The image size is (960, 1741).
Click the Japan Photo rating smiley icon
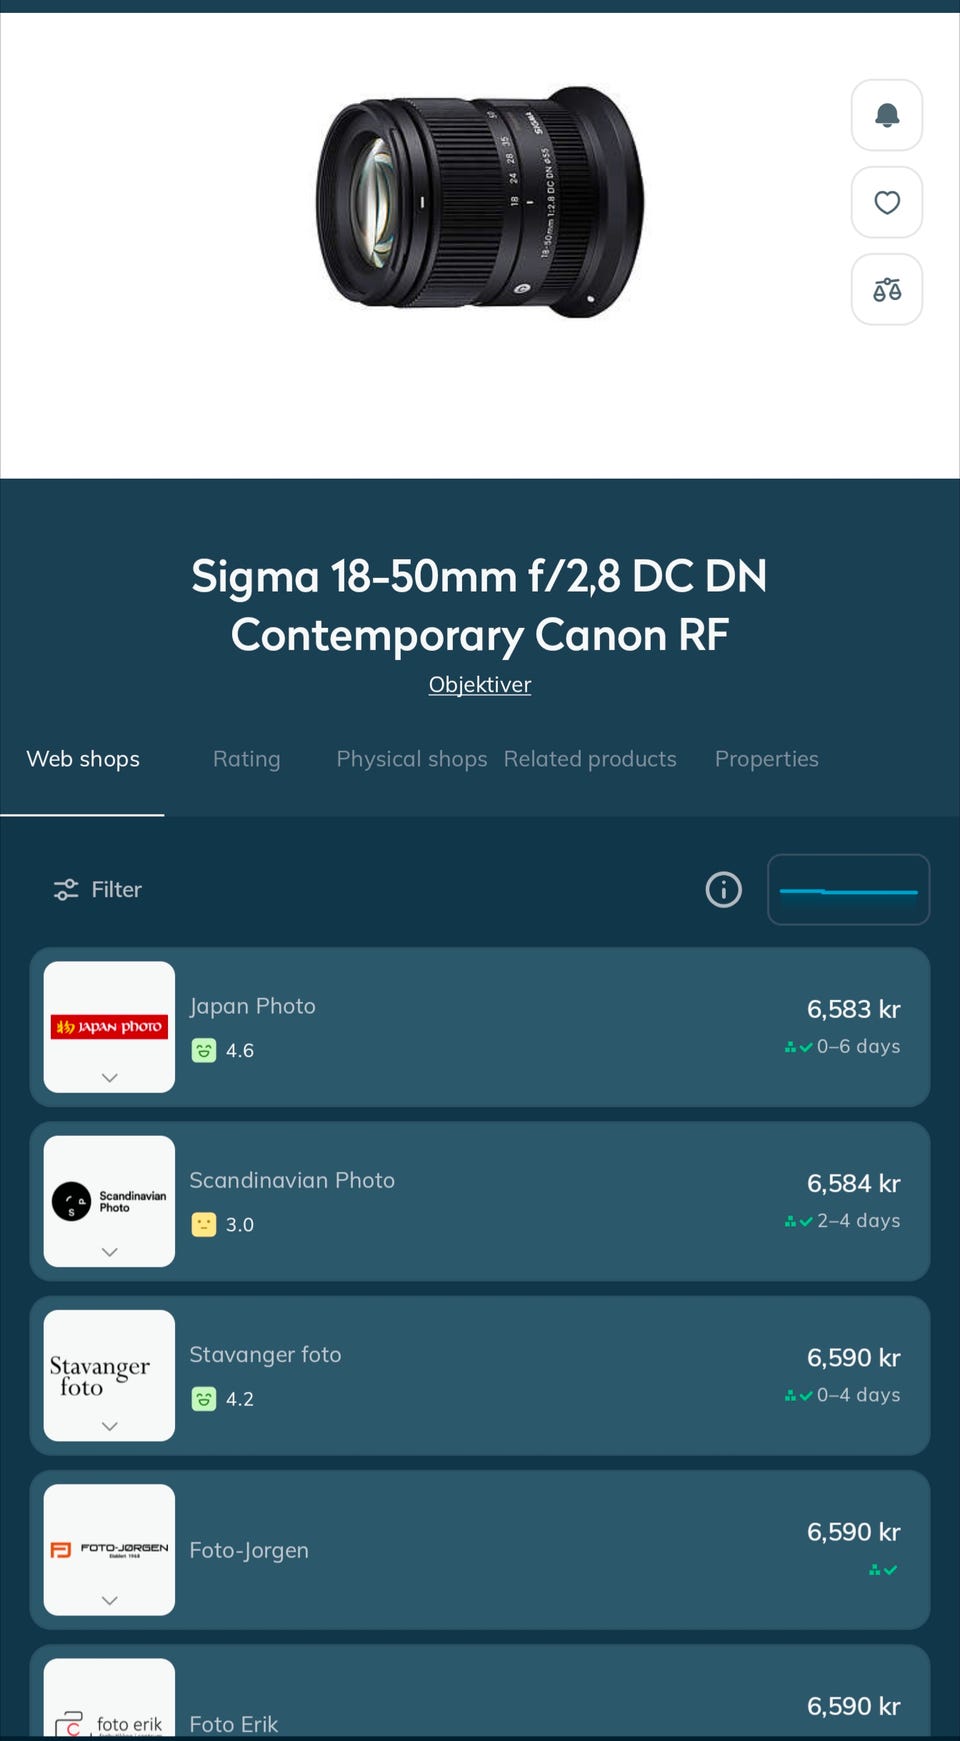coord(204,1050)
